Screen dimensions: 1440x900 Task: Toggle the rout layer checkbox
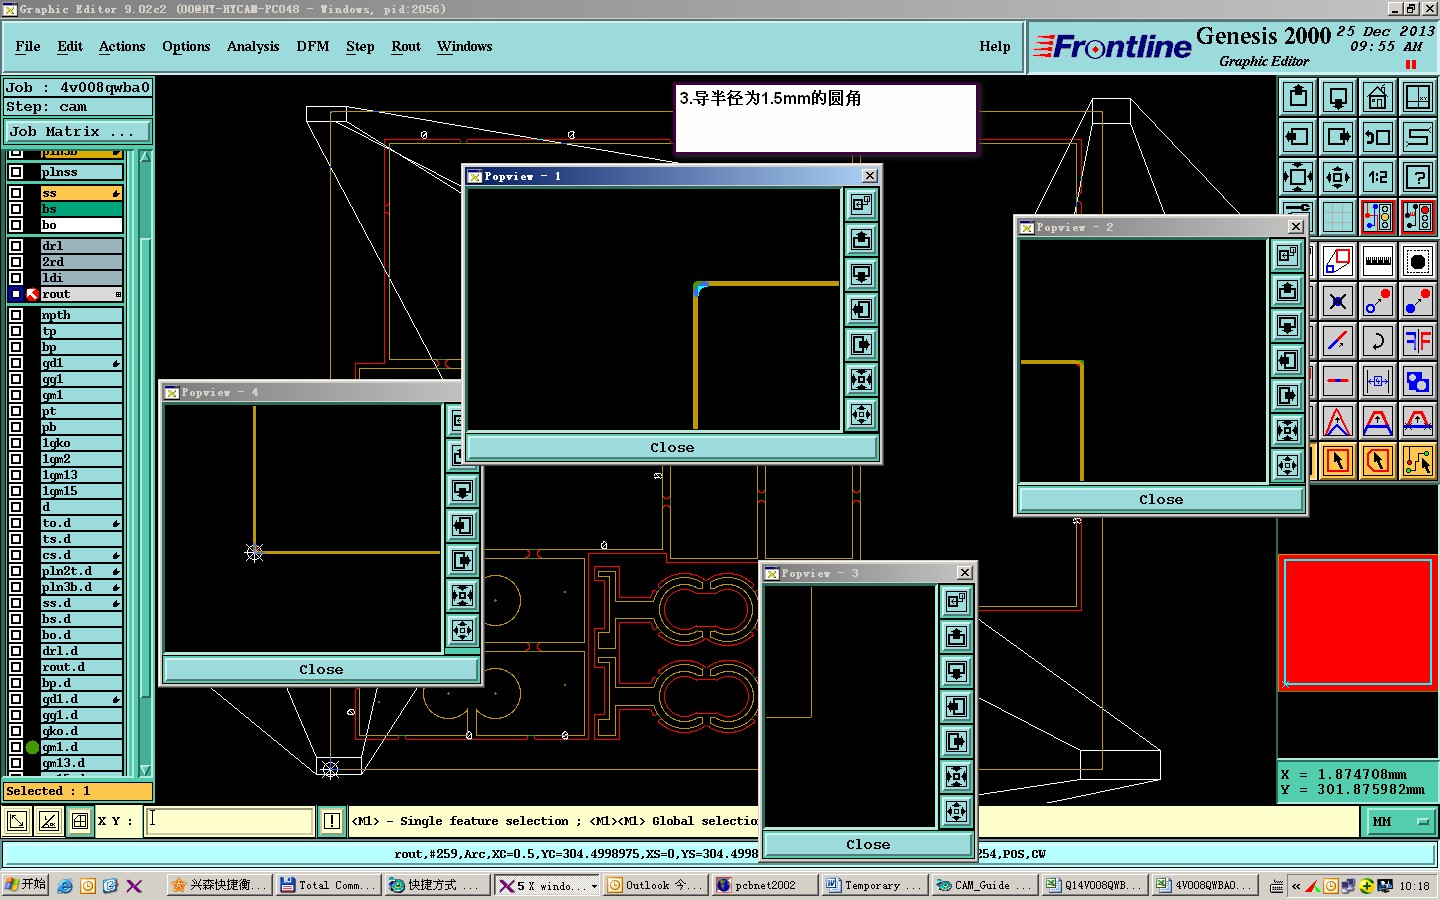(x=16, y=294)
